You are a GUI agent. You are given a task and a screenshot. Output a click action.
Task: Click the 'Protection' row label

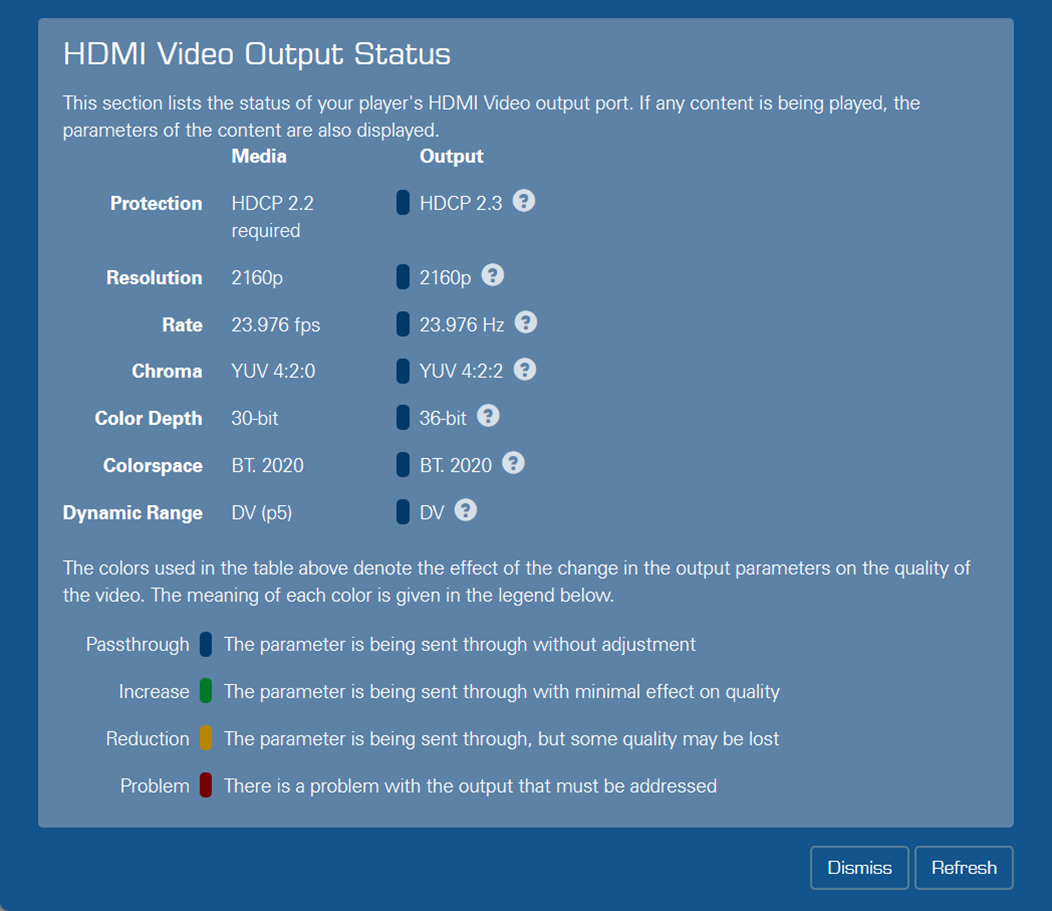(x=156, y=203)
